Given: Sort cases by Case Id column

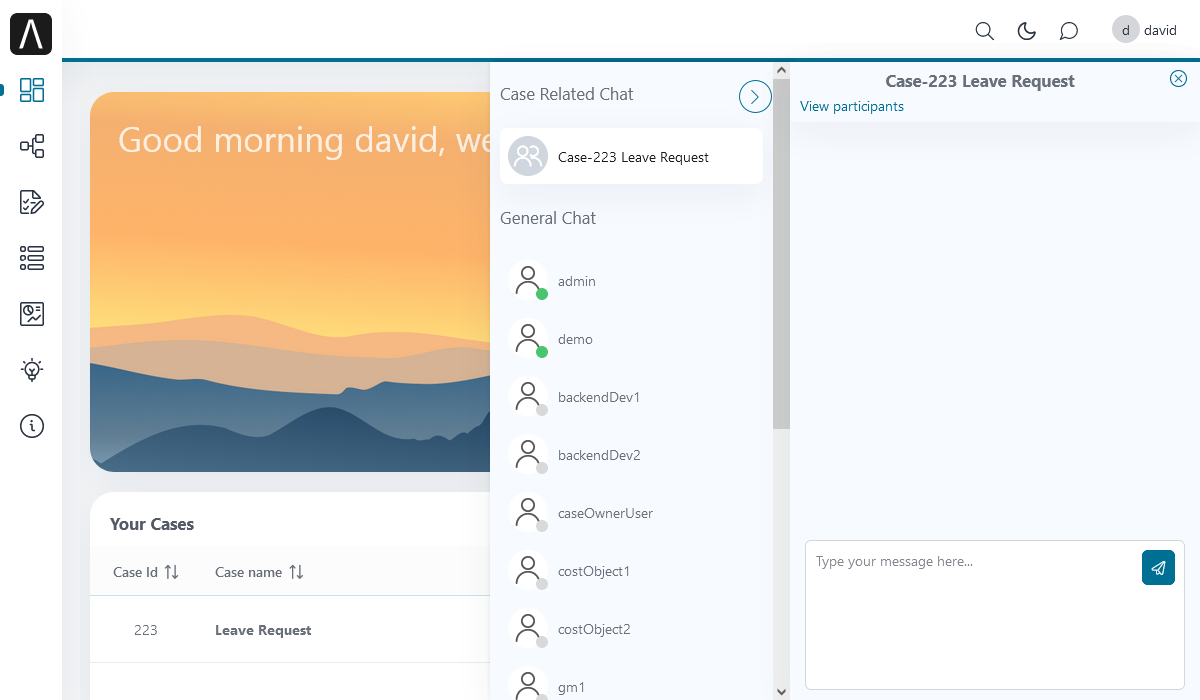Looking at the screenshot, I should [x=171, y=572].
